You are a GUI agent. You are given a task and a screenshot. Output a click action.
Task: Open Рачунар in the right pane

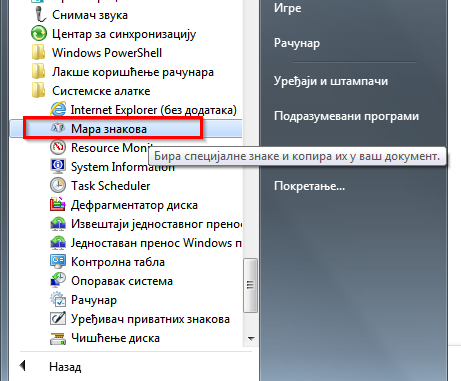point(297,43)
